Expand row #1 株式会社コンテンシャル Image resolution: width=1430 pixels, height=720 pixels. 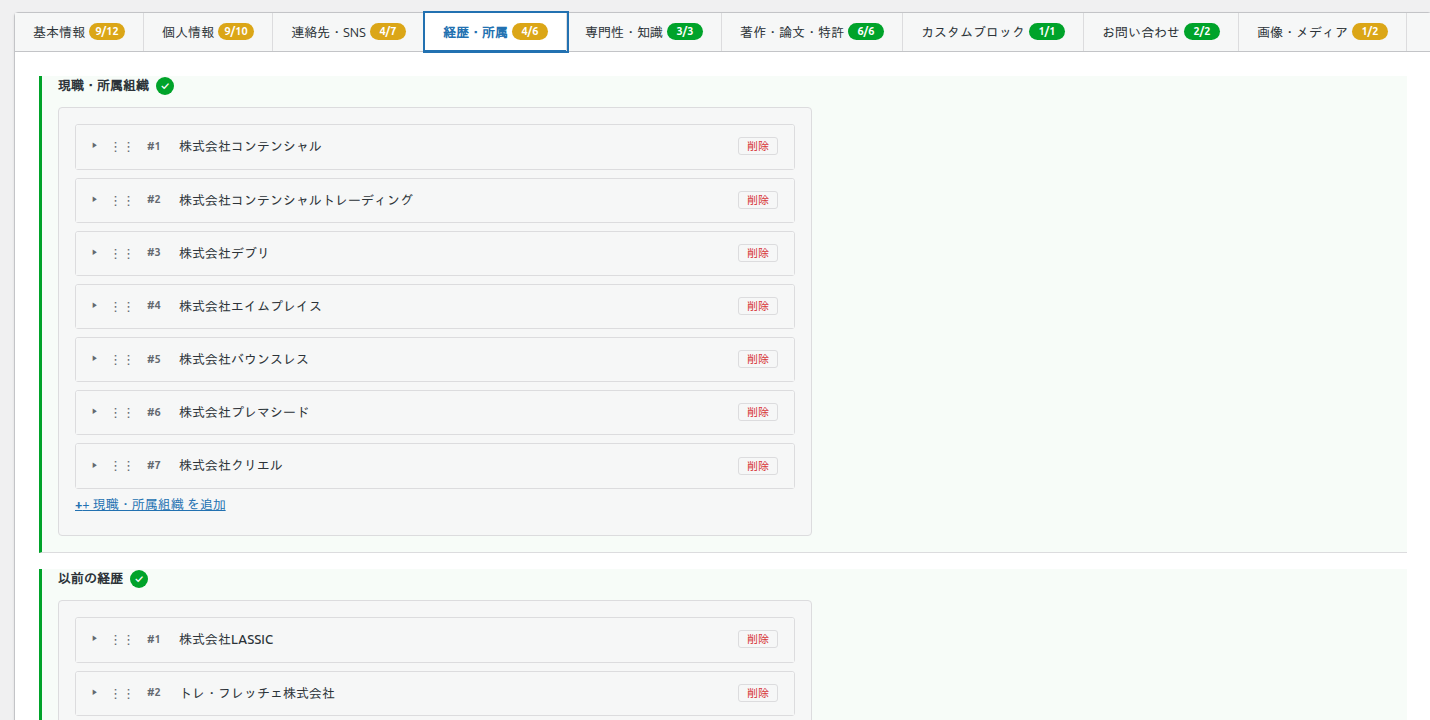tap(95, 146)
